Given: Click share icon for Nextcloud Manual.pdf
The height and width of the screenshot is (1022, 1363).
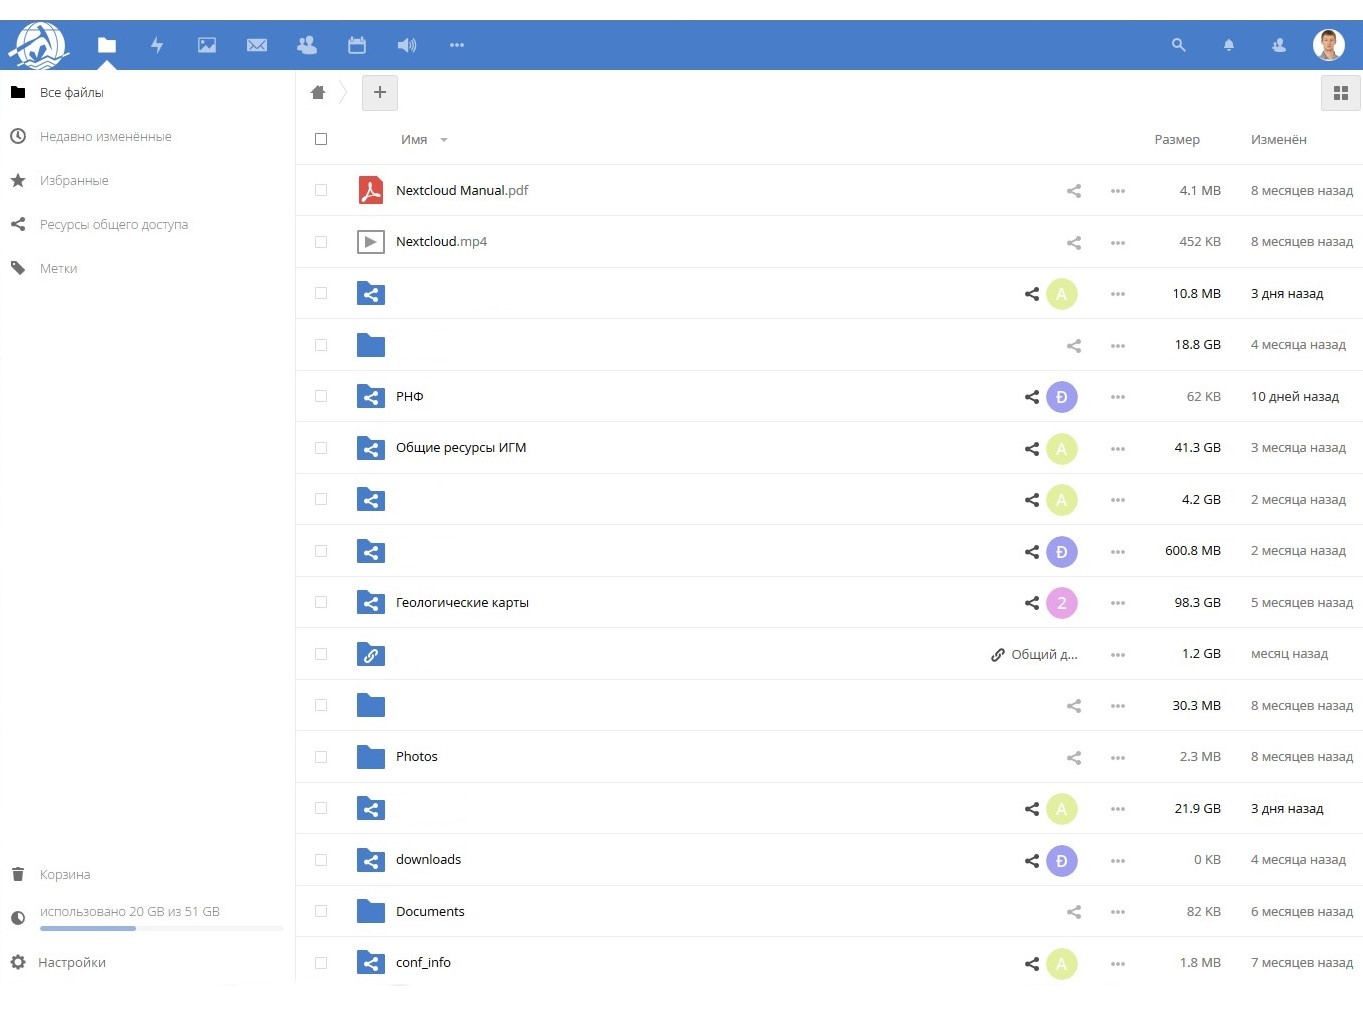Looking at the screenshot, I should click(x=1074, y=191).
